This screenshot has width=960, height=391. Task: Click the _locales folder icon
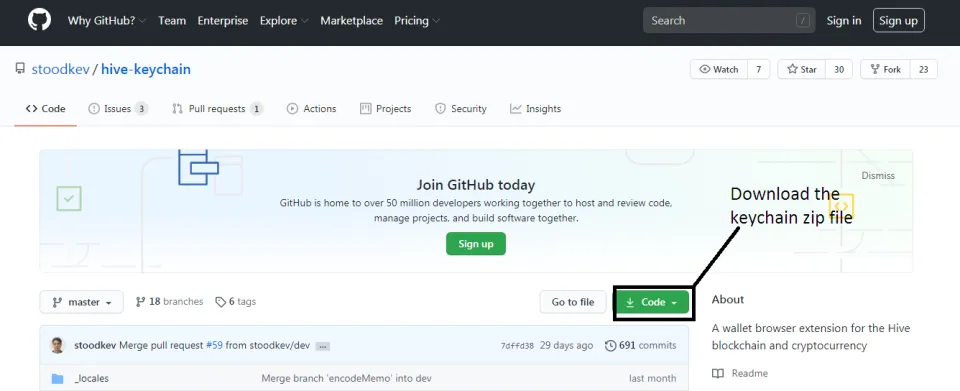(x=58, y=379)
